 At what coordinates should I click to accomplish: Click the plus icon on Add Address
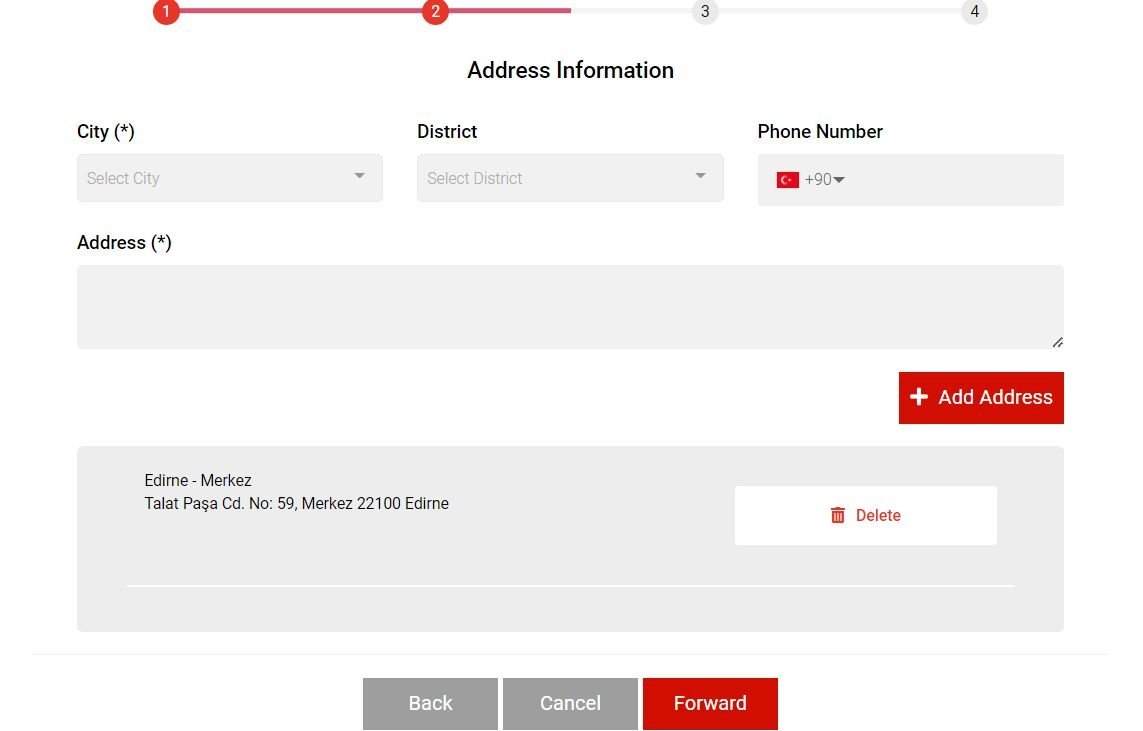coord(919,397)
